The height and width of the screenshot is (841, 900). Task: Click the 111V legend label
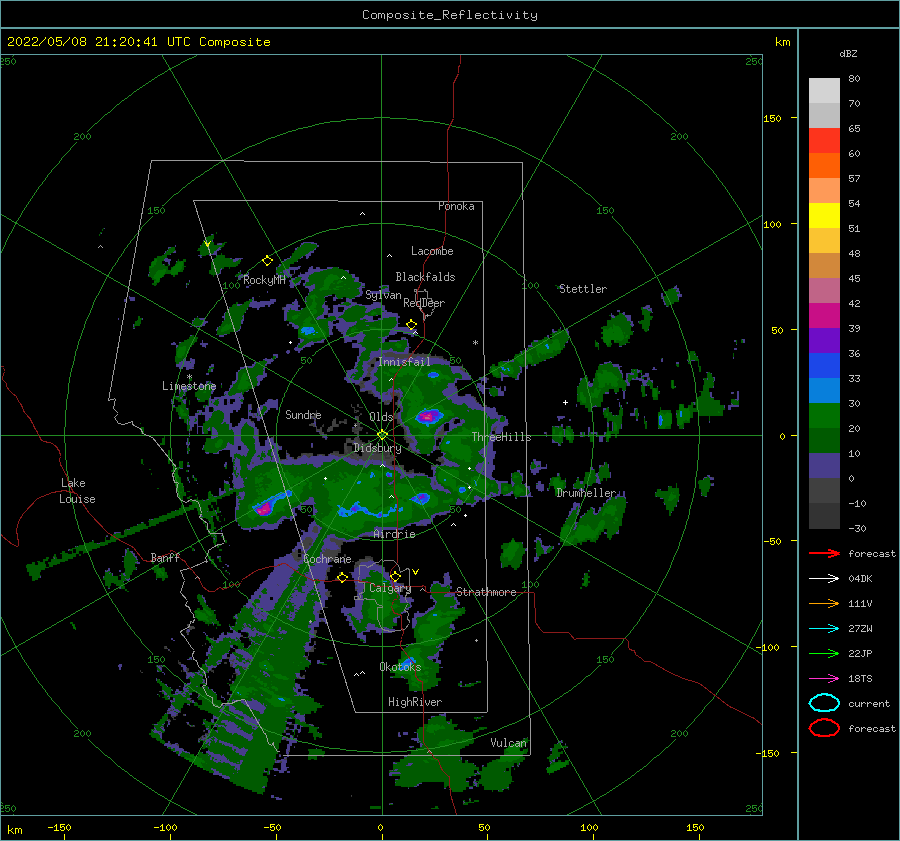(x=860, y=603)
